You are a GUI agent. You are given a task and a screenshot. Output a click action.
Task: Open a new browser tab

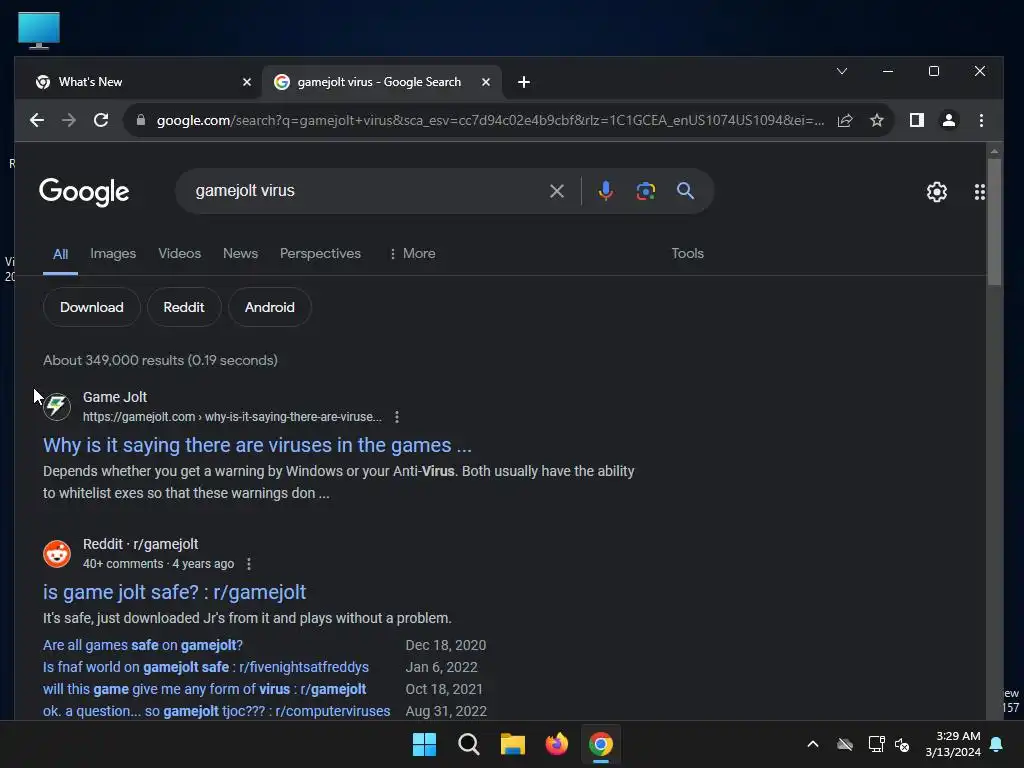[524, 82]
